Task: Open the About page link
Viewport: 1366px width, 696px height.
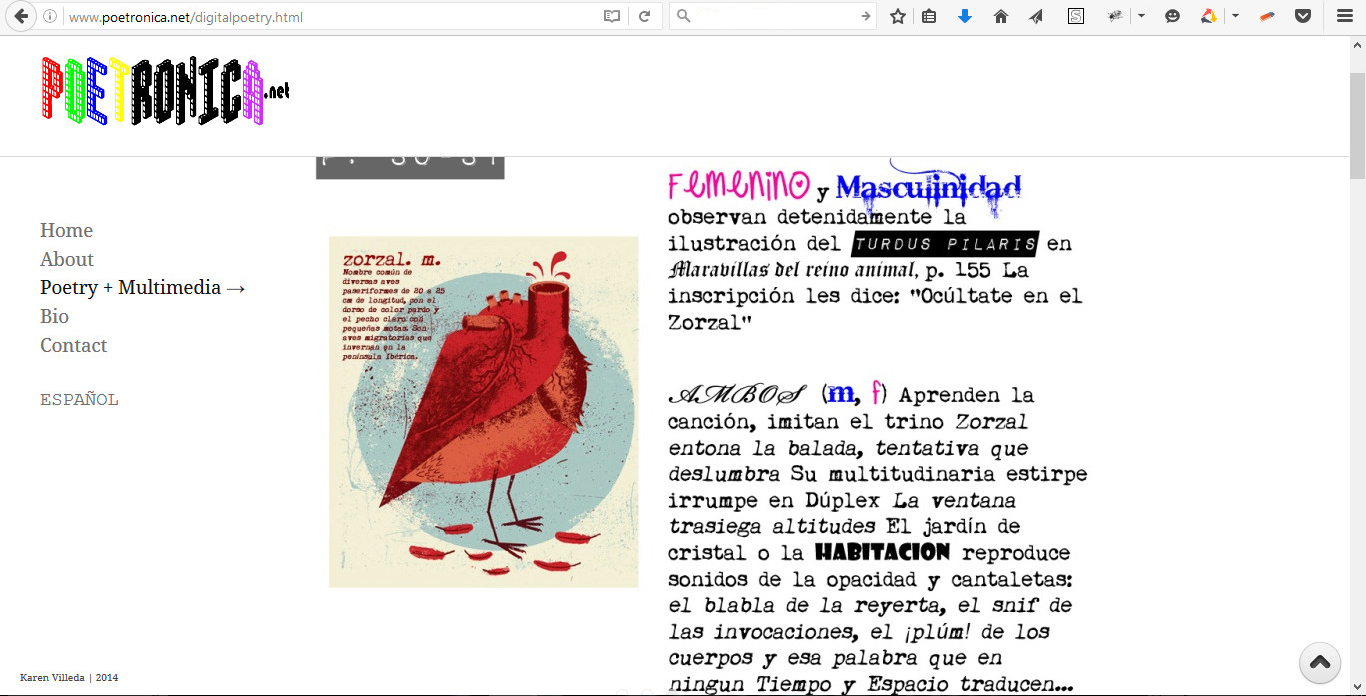Action: [67, 259]
